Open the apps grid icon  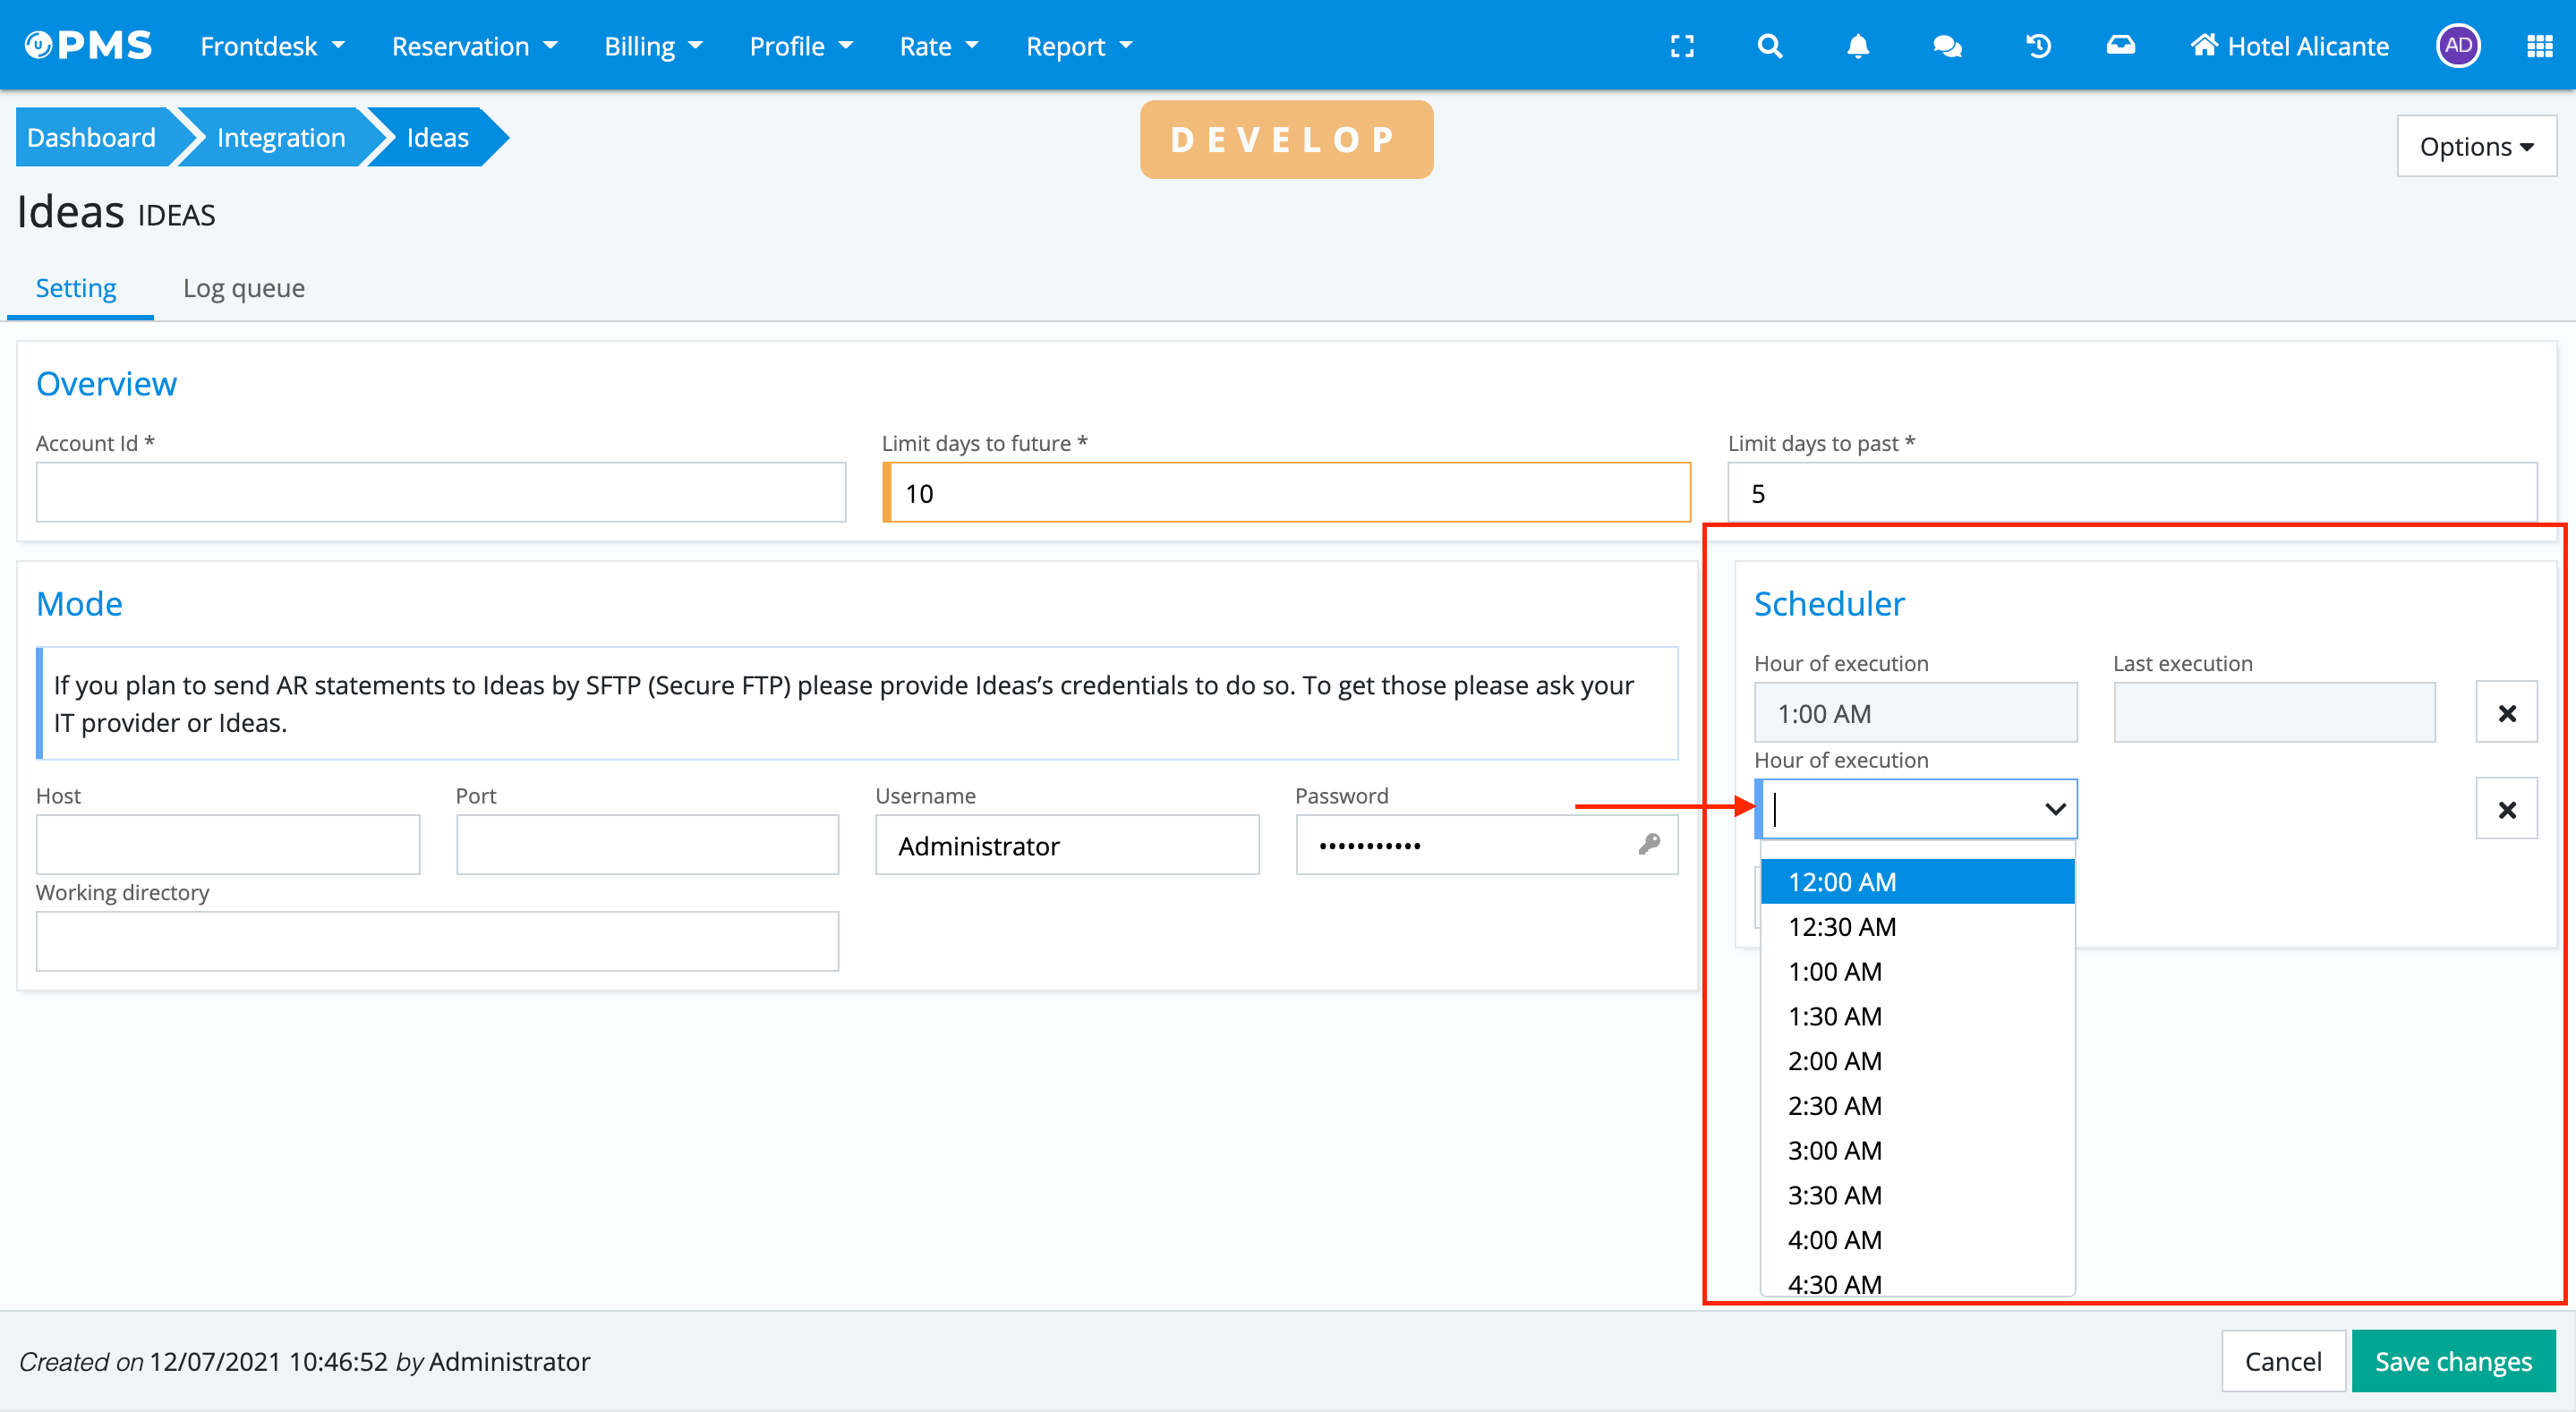[2539, 46]
